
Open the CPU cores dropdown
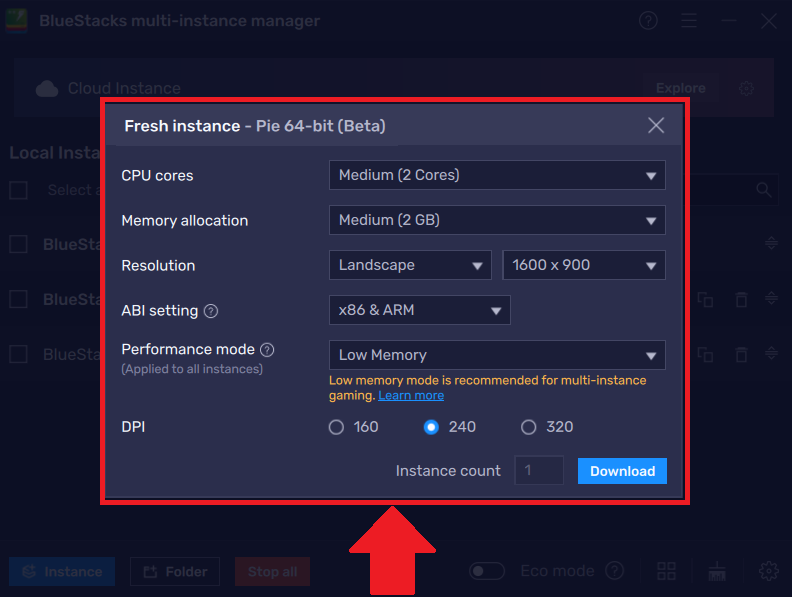click(497, 175)
